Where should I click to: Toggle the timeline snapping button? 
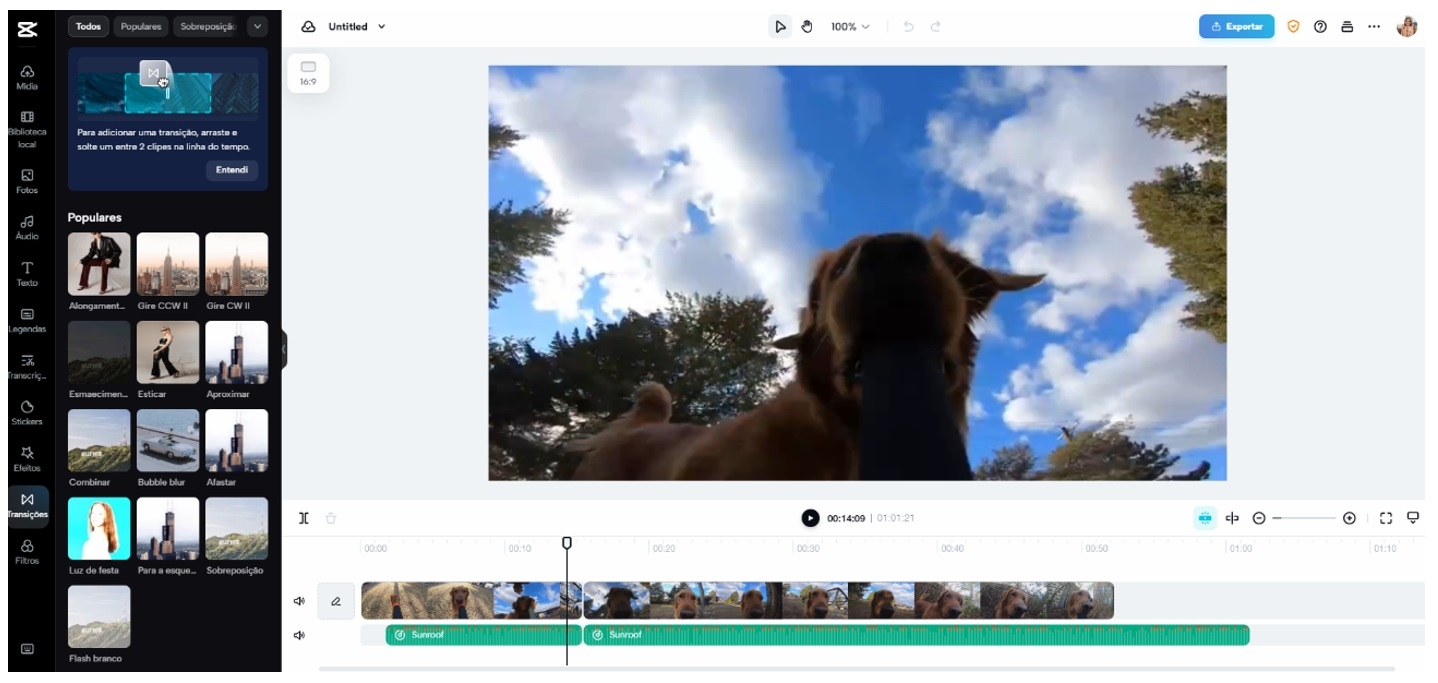(1204, 518)
